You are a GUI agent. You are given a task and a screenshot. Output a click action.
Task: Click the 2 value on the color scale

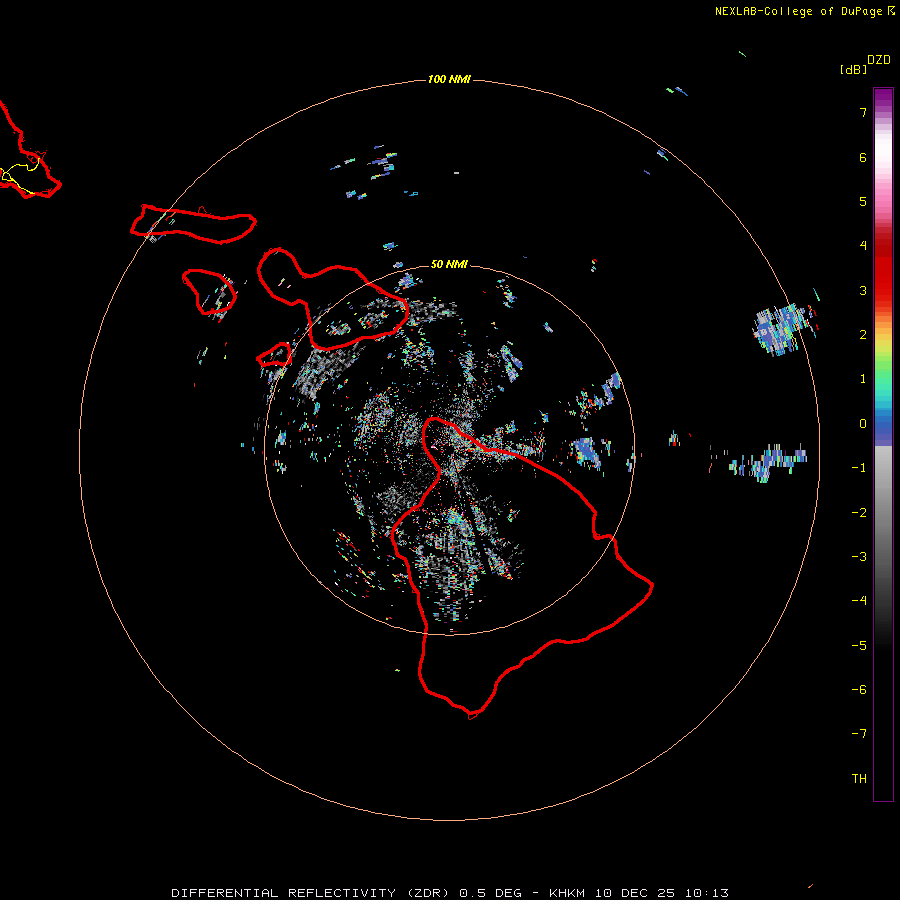(x=863, y=335)
